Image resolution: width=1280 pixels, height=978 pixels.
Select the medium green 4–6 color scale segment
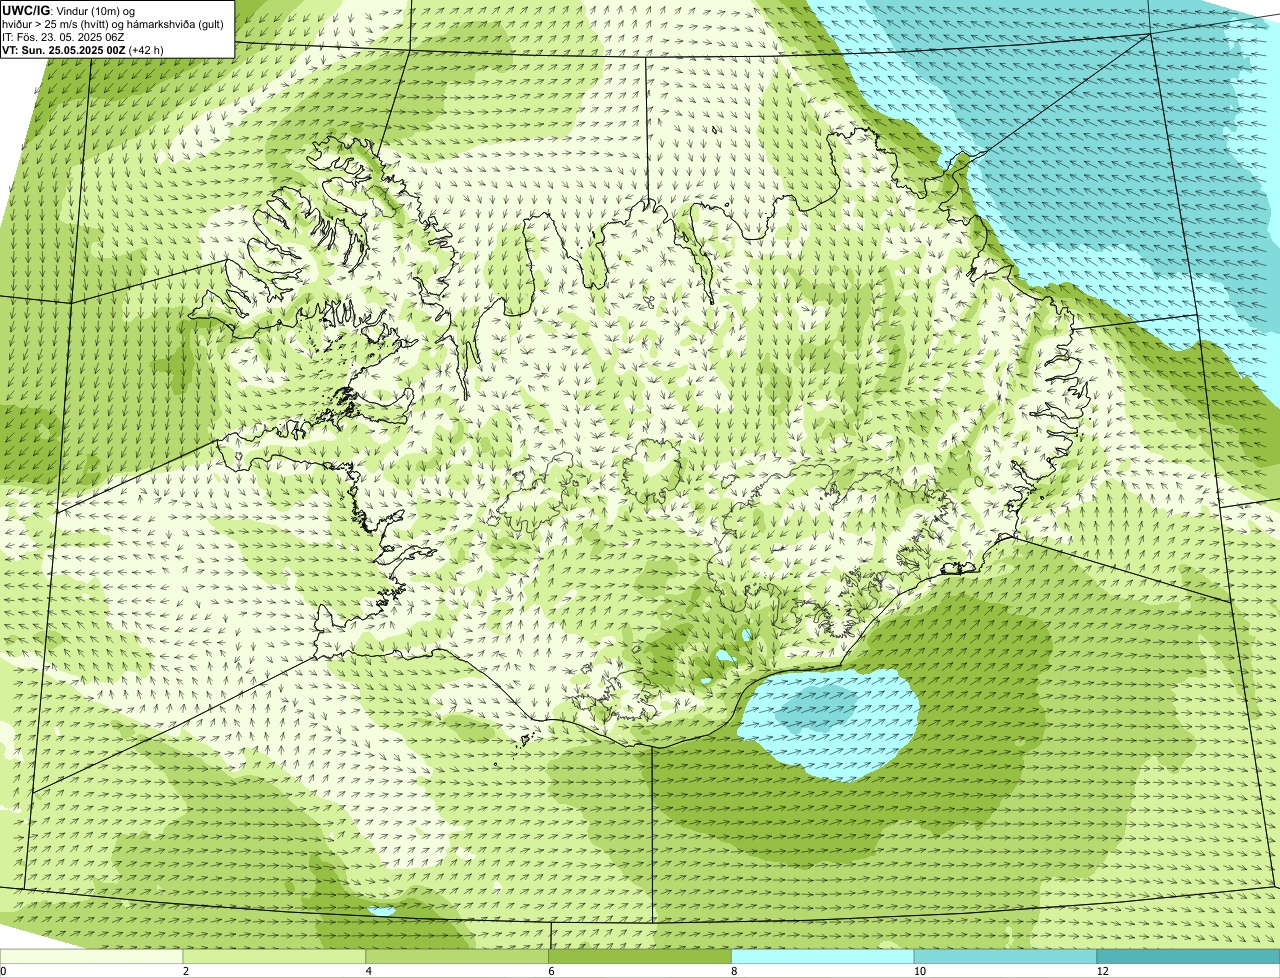coord(457,957)
